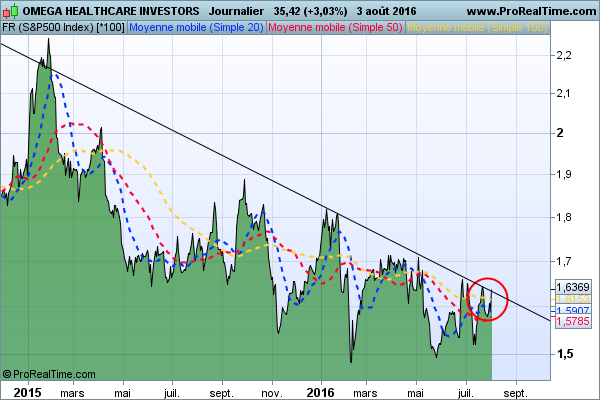Click the candlestick icon beside the chart title

click(x=10, y=11)
